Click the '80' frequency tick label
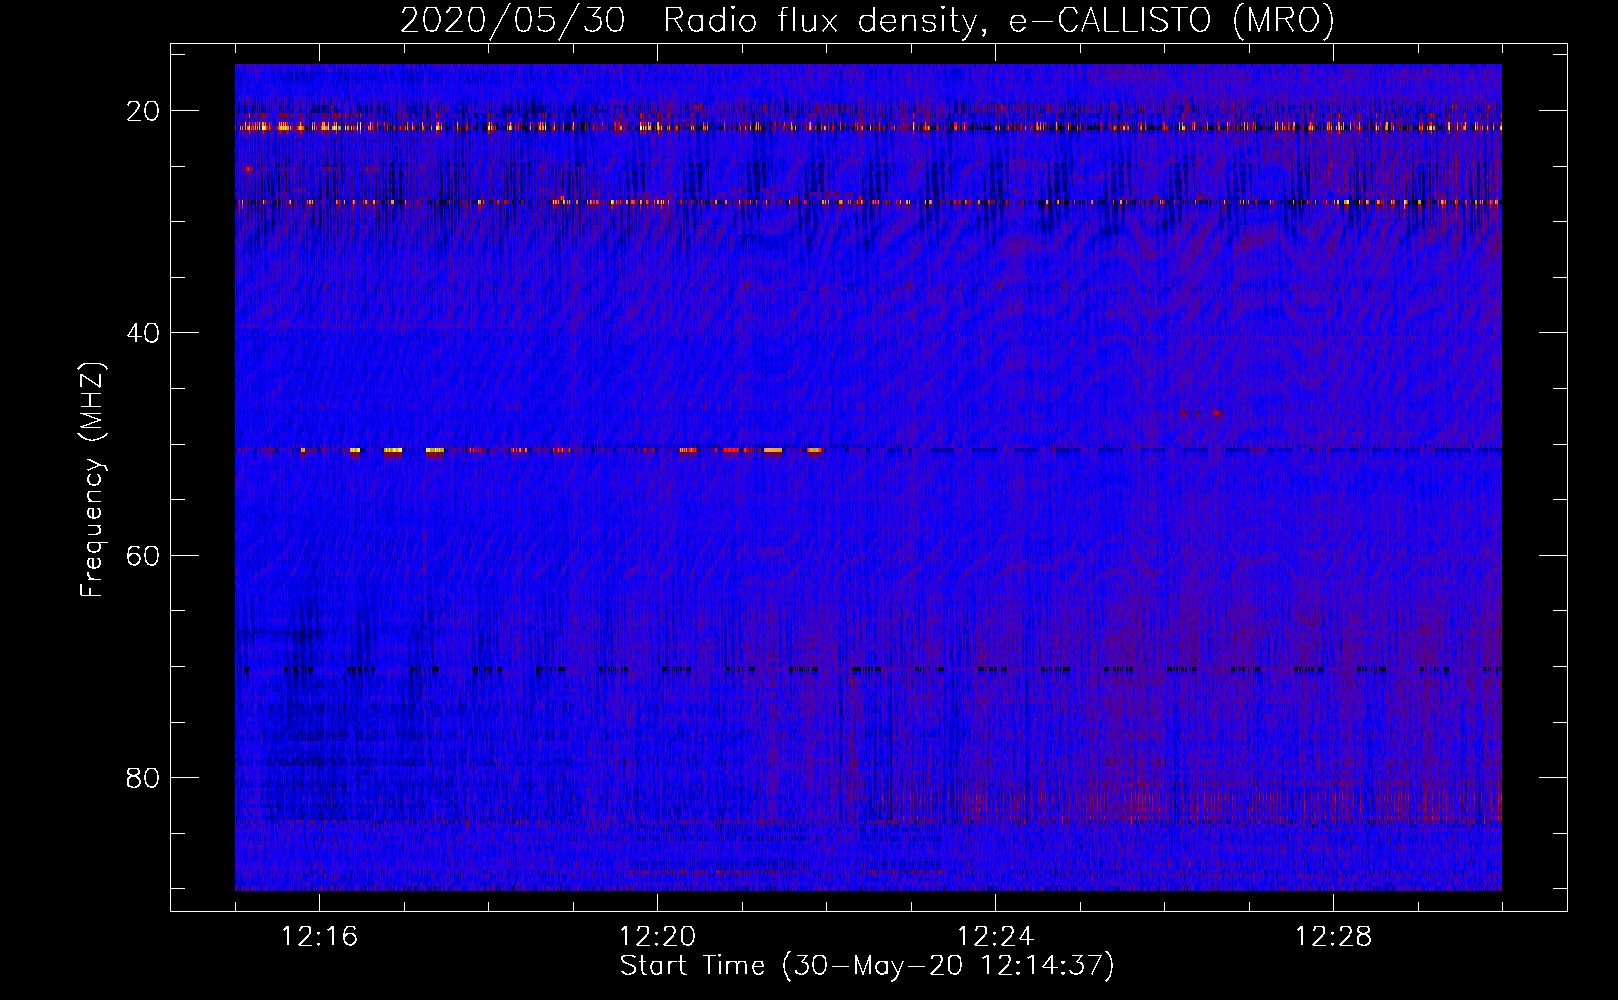The width and height of the screenshot is (1618, 1000). [x=143, y=777]
